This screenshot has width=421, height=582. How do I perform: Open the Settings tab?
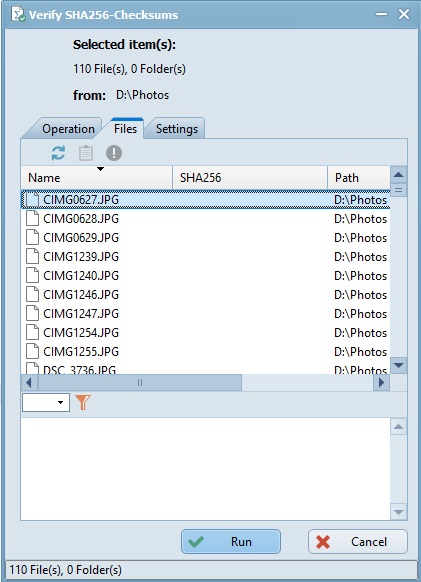click(177, 129)
